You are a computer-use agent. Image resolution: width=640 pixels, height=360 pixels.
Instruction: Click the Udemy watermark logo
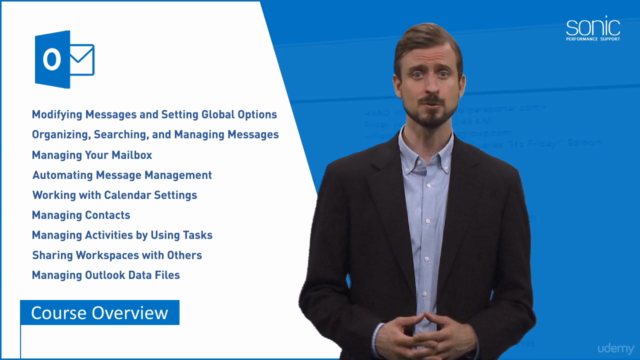click(616, 349)
